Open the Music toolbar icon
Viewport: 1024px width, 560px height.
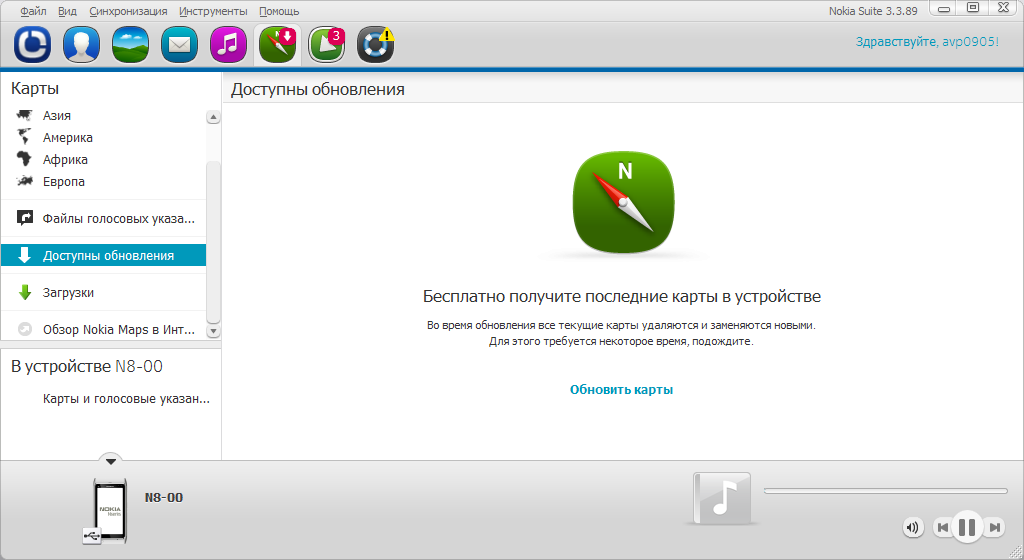tap(229, 45)
